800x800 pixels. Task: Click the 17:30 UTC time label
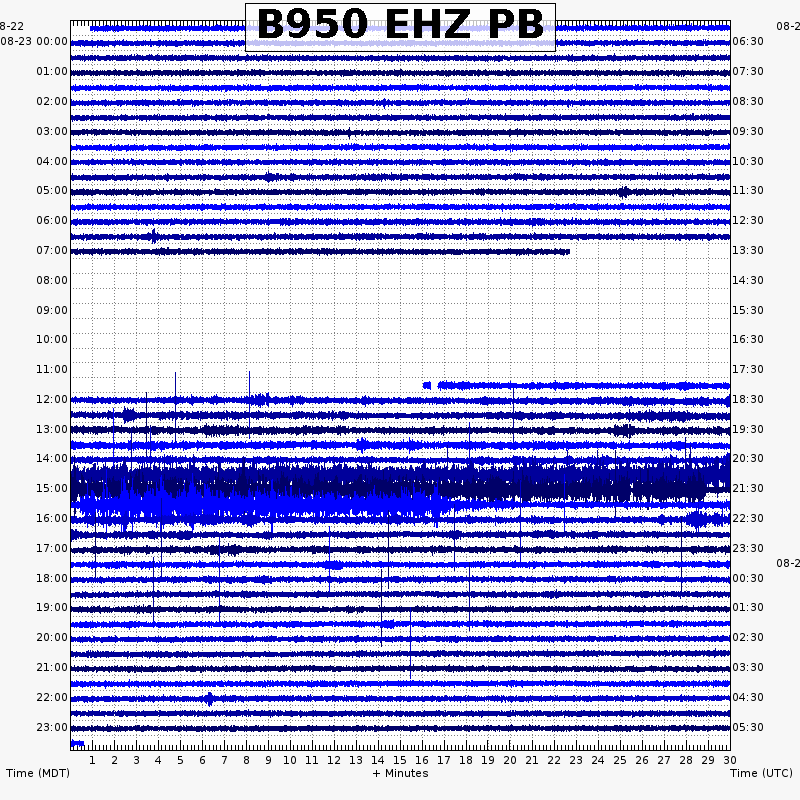(748, 369)
